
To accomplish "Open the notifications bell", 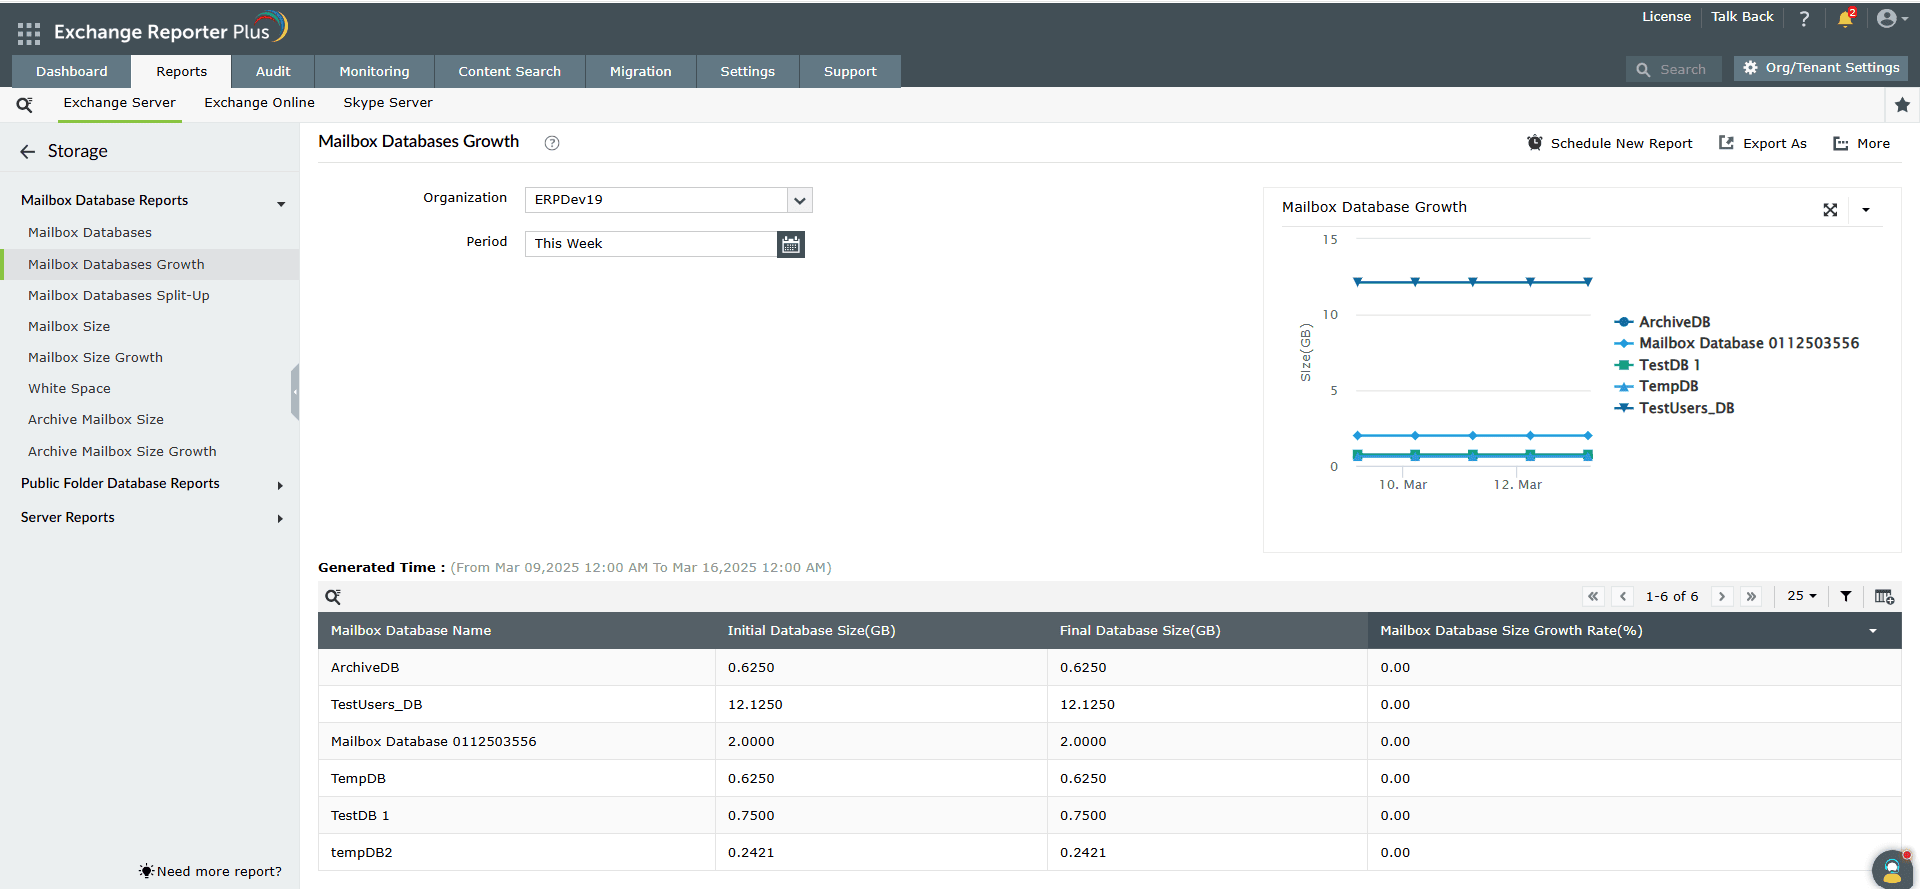I will pyautogui.click(x=1845, y=18).
